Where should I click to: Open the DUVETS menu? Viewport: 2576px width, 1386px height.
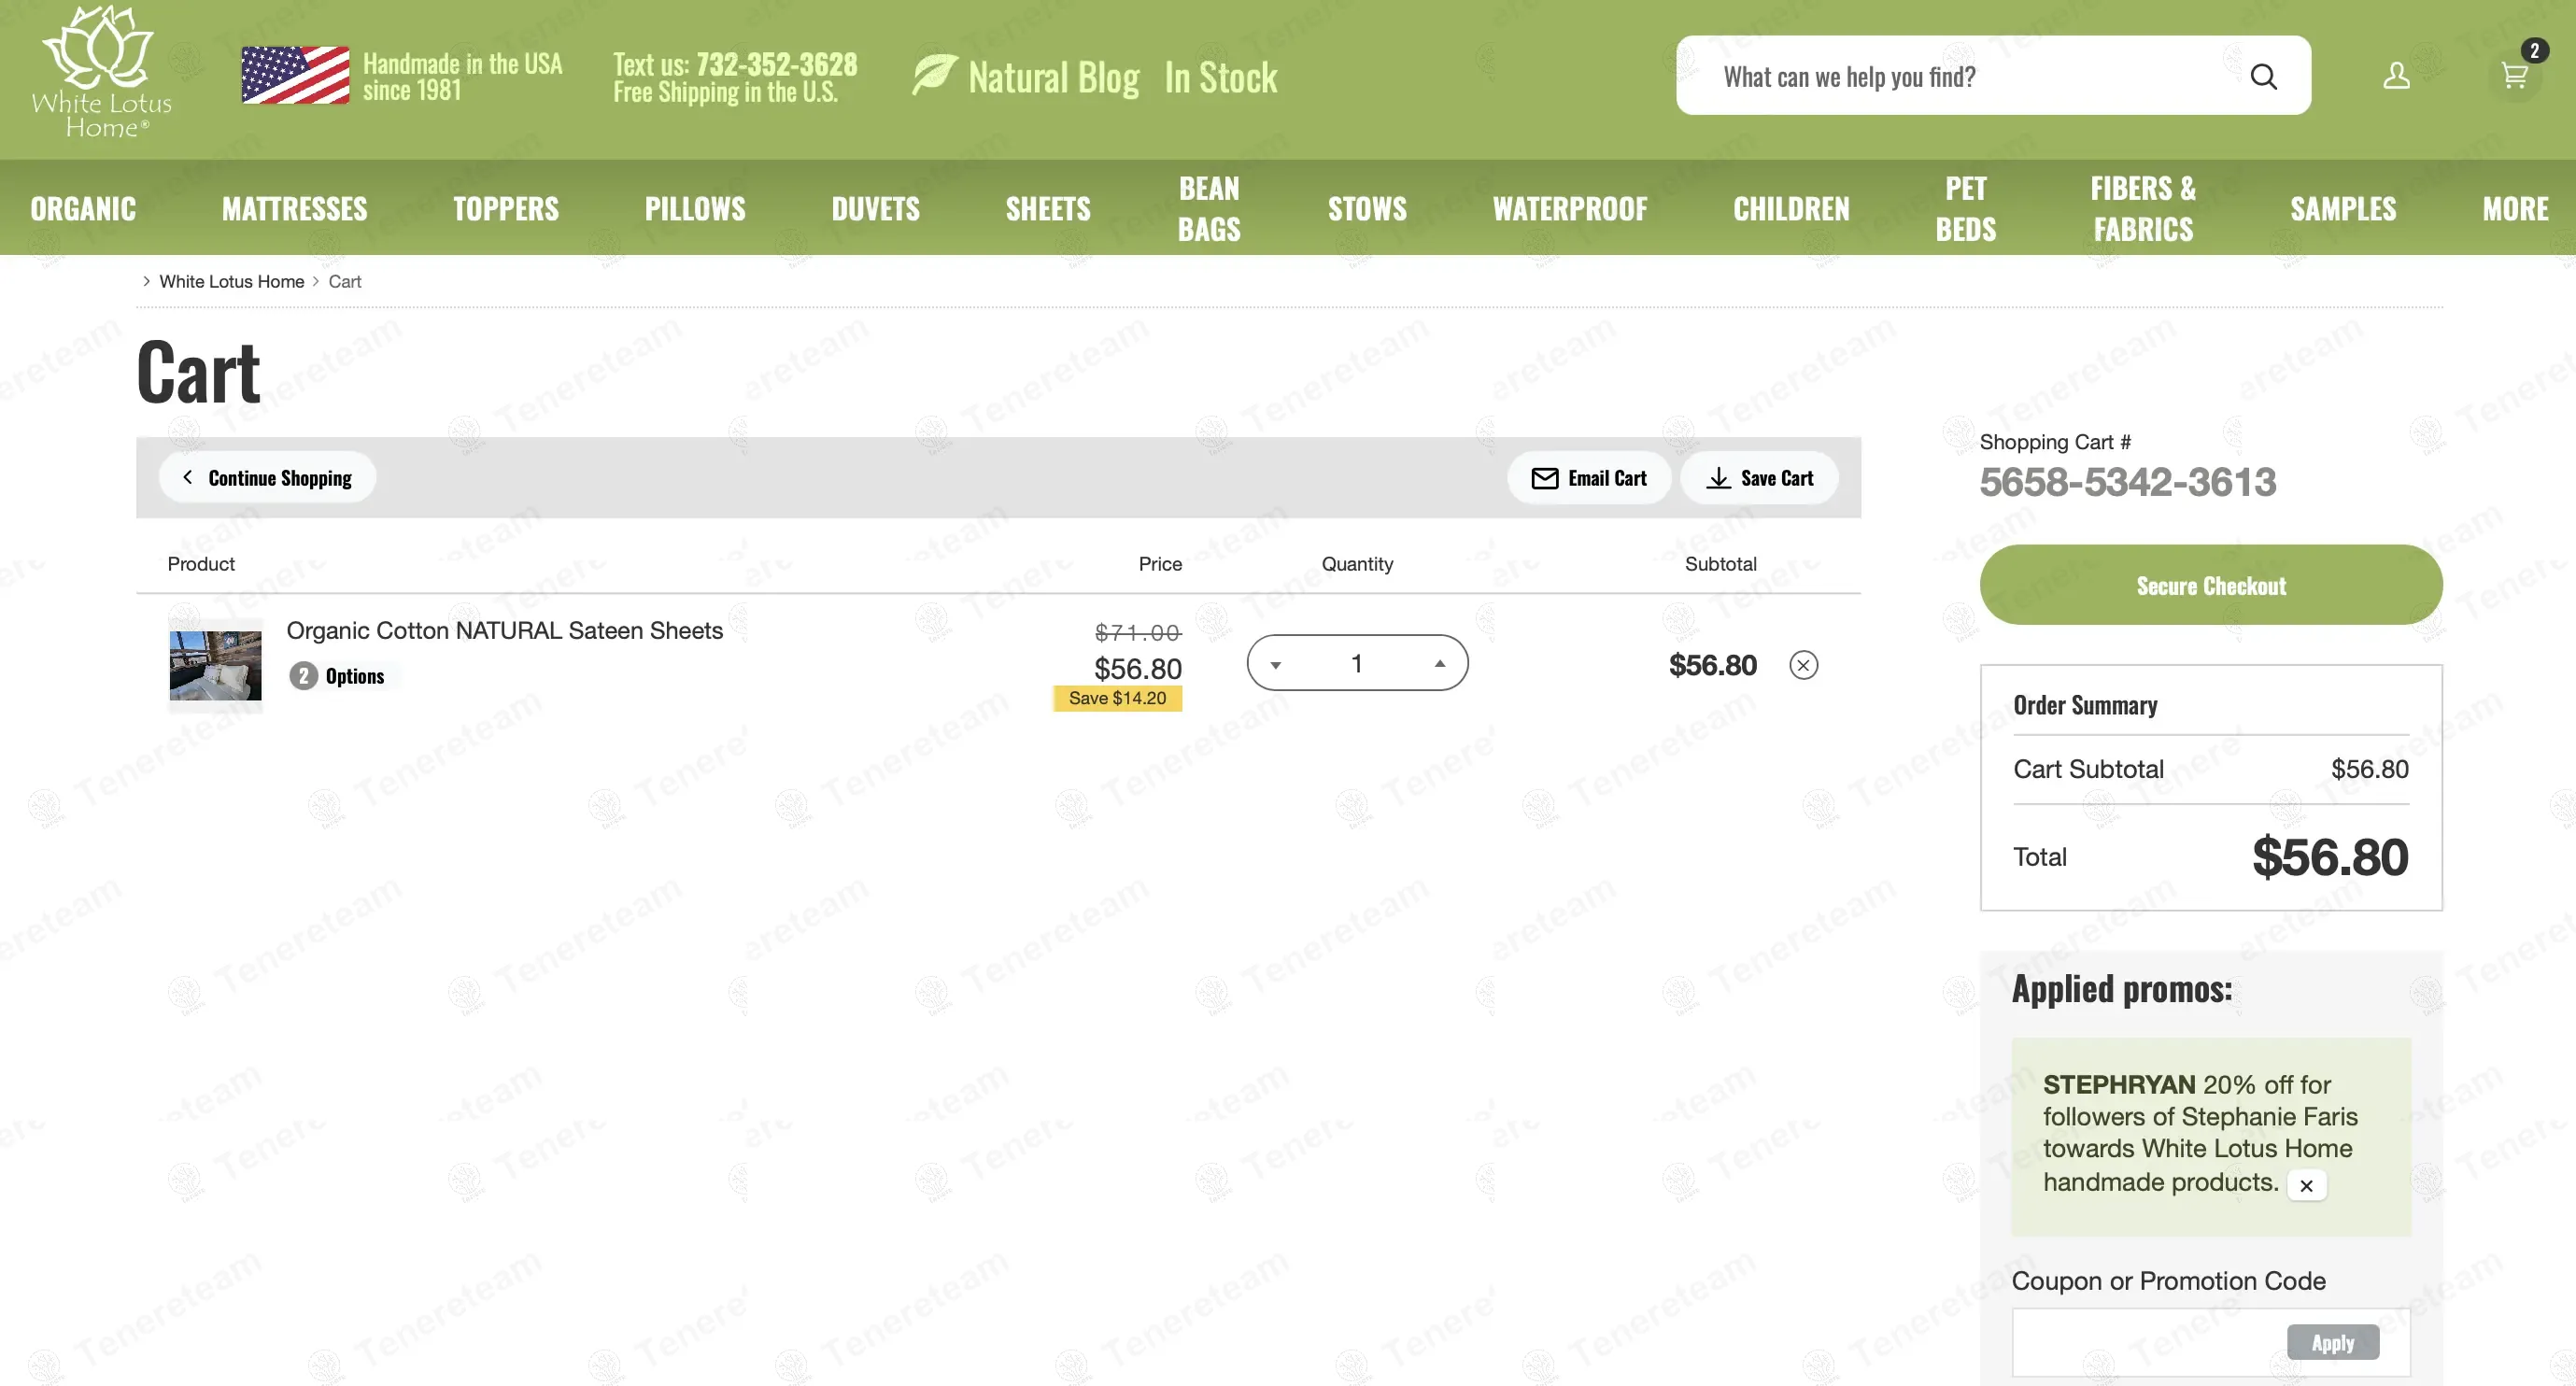876,208
